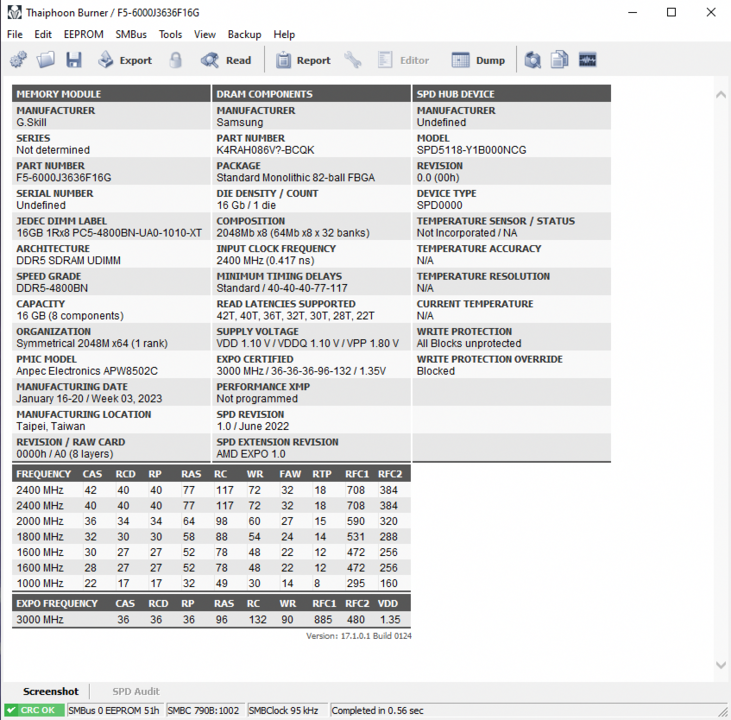Click the CRC OK status indicator
Screen dimensions: 731x720
pos(34,710)
